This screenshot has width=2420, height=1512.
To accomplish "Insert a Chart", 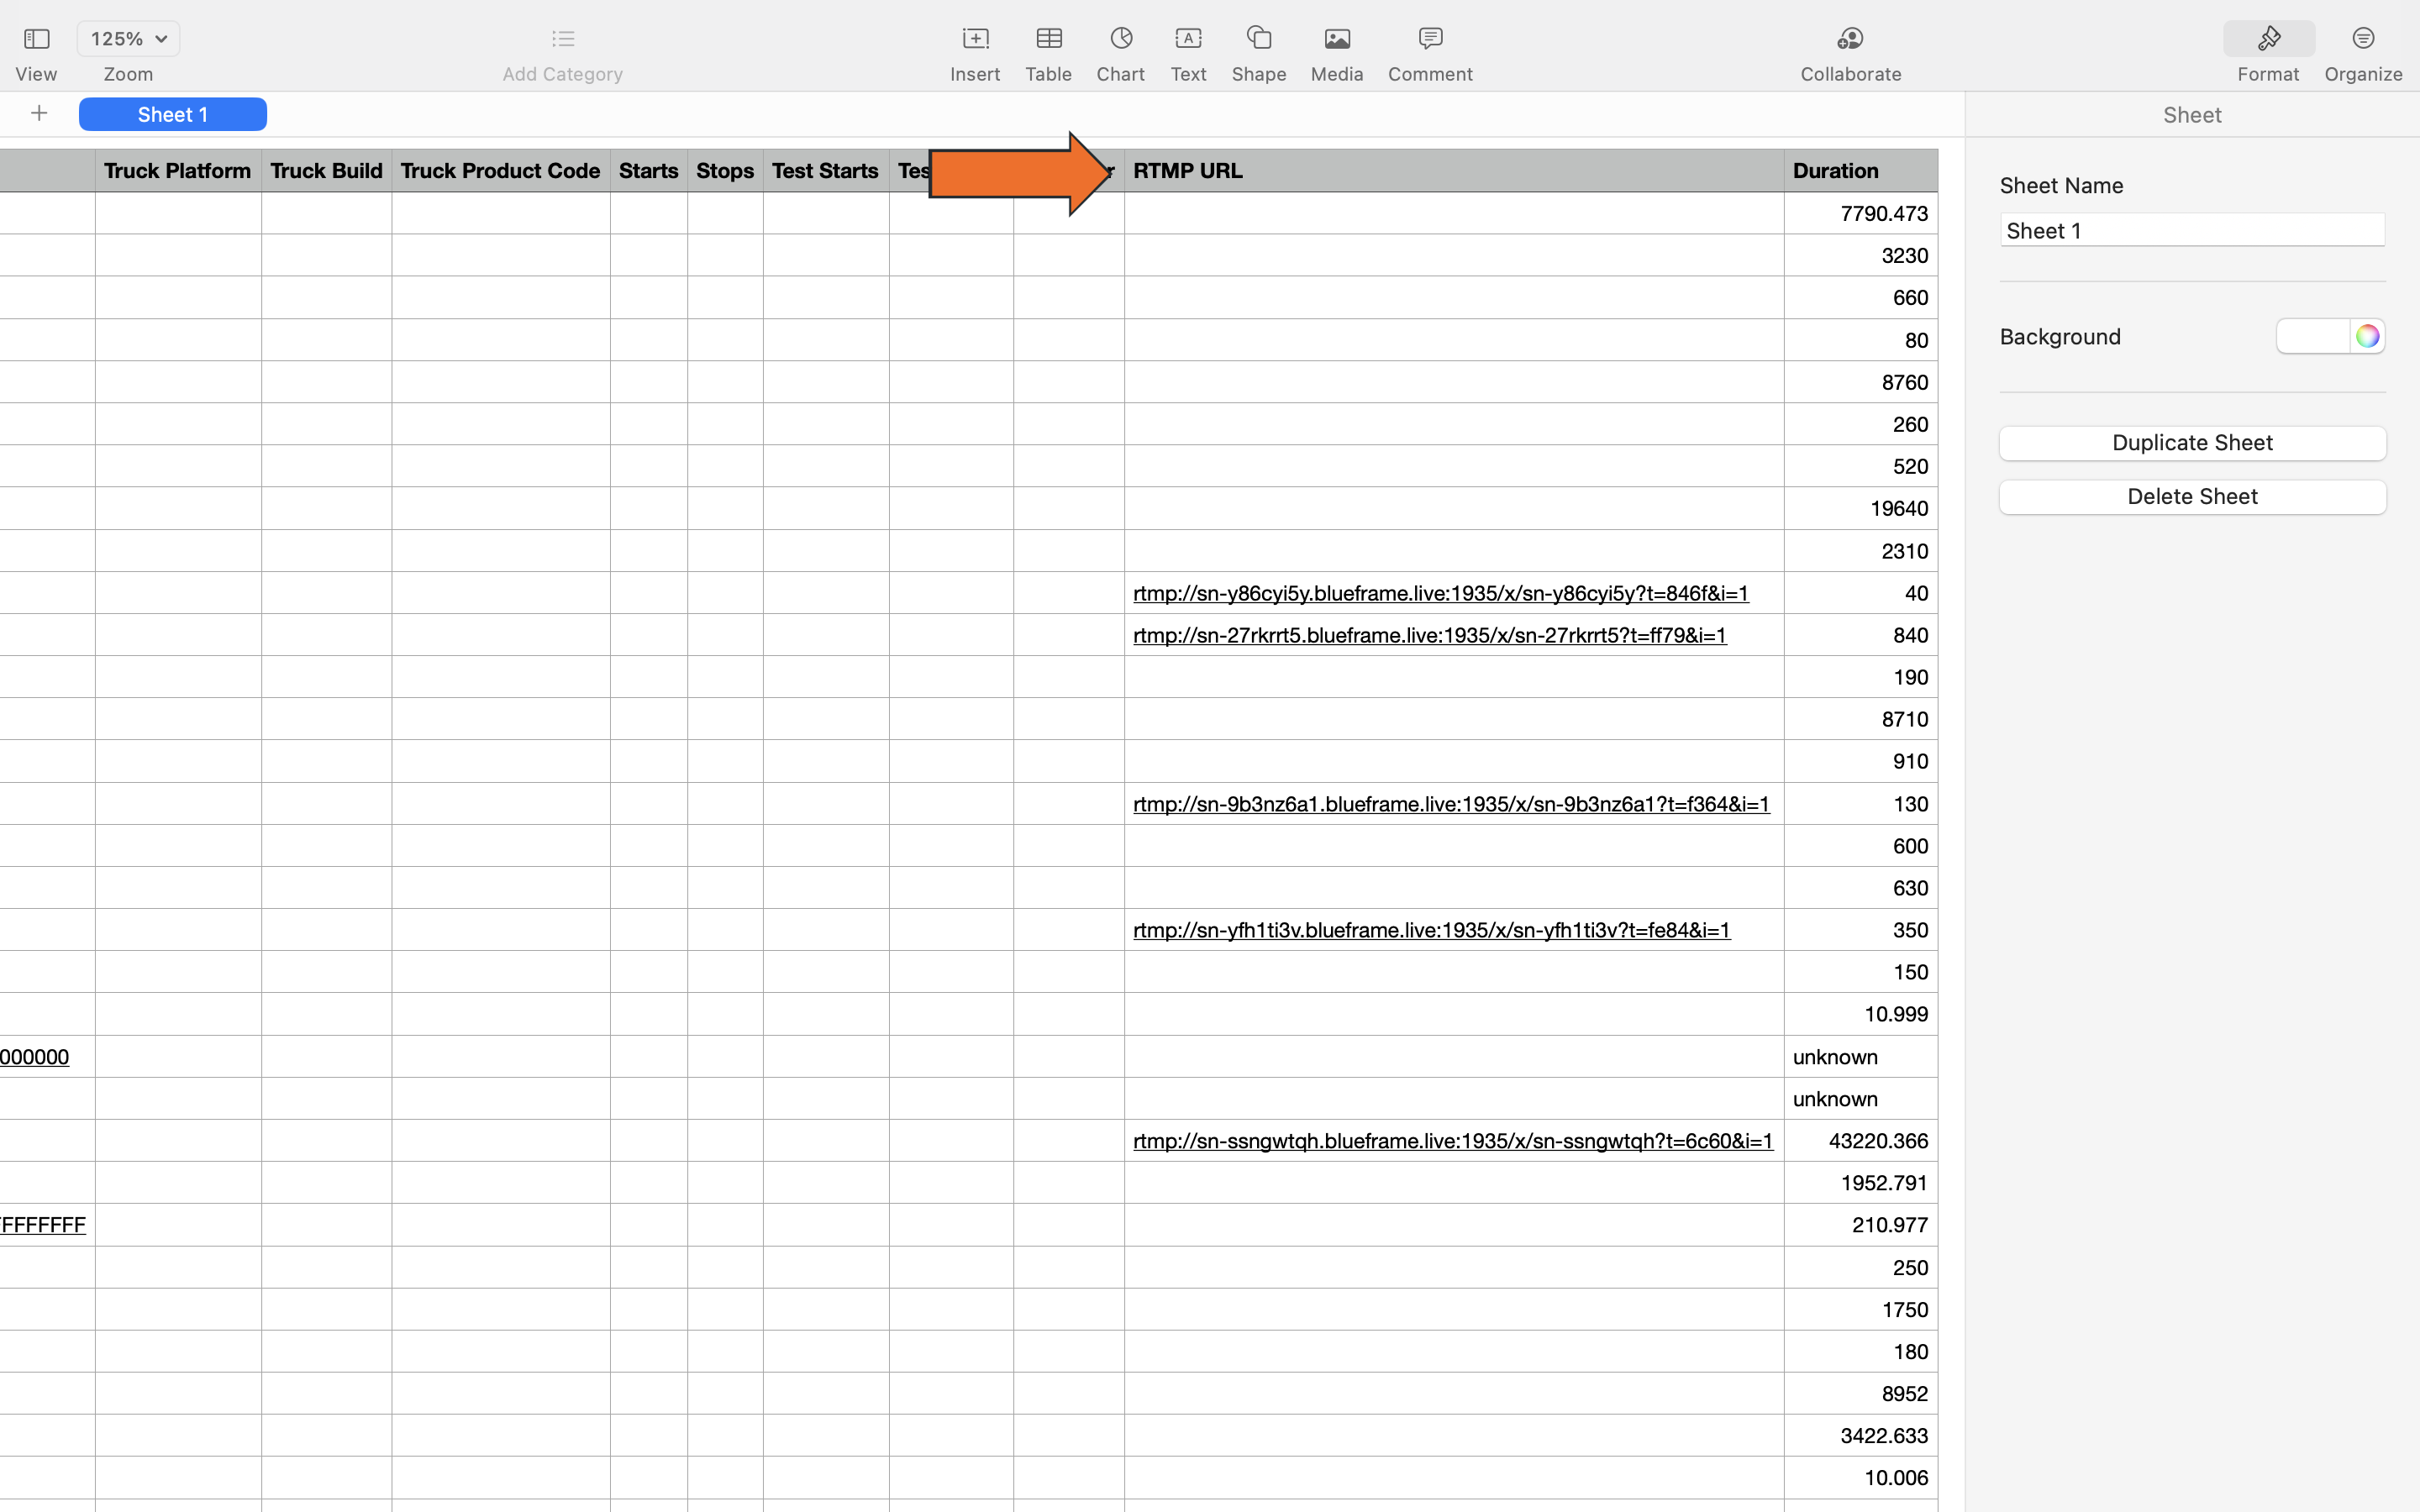I will [1120, 39].
